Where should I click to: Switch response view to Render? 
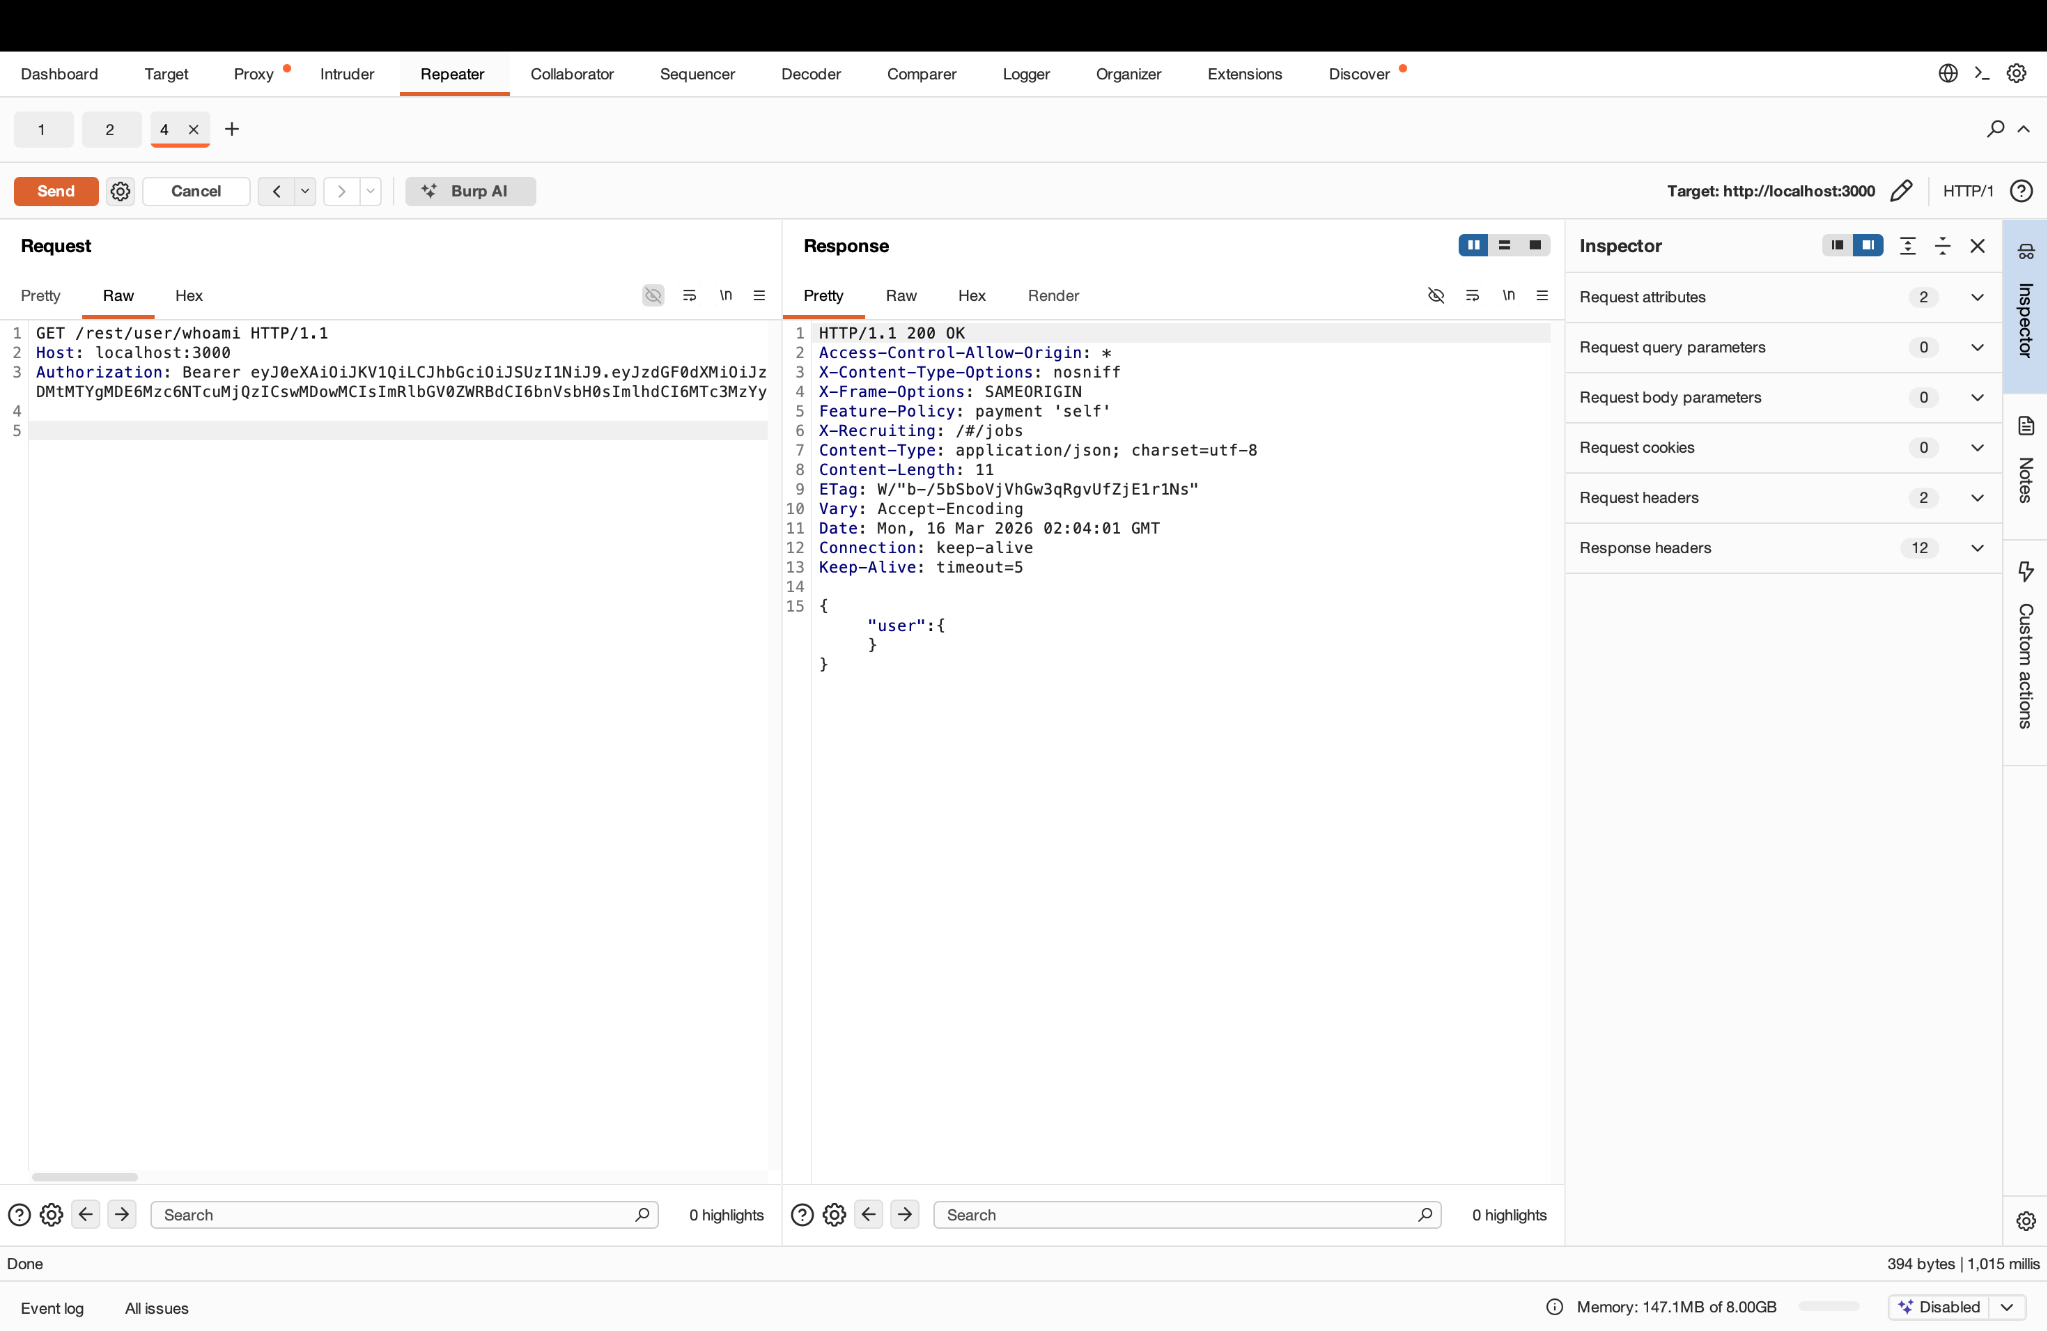click(1053, 295)
